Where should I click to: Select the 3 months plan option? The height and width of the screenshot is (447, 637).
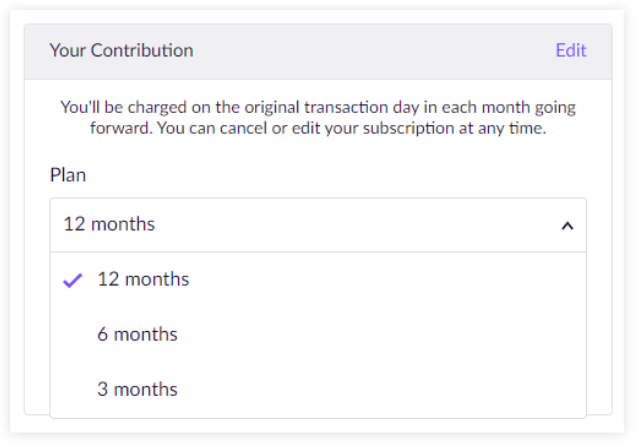pos(137,389)
